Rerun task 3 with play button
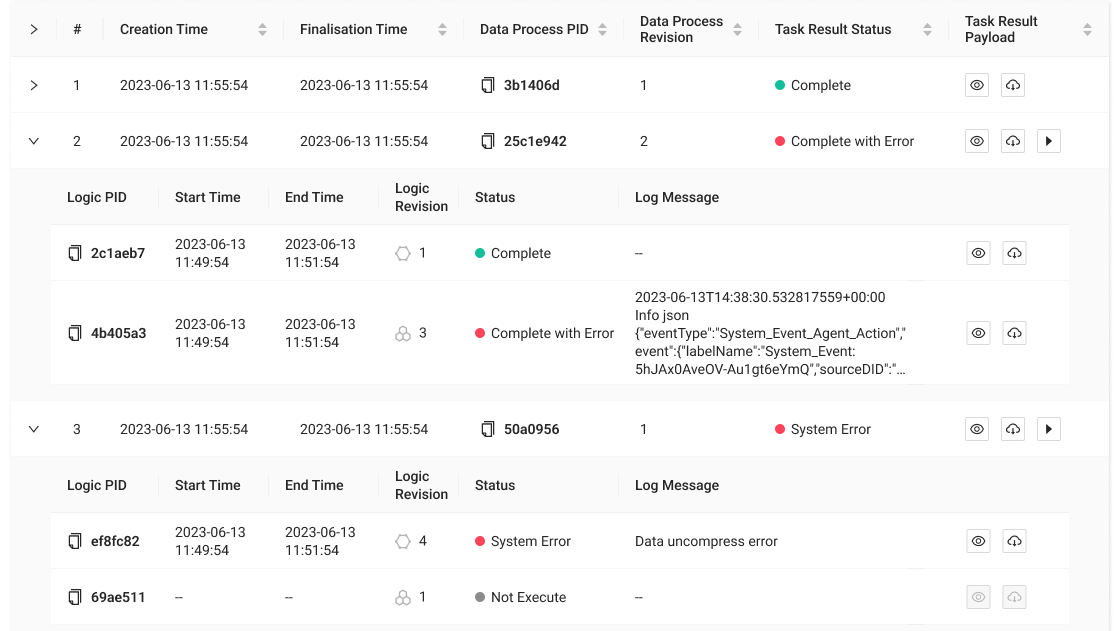Screen dimensions: 1114x631 pyautogui.click(x=1048, y=430)
